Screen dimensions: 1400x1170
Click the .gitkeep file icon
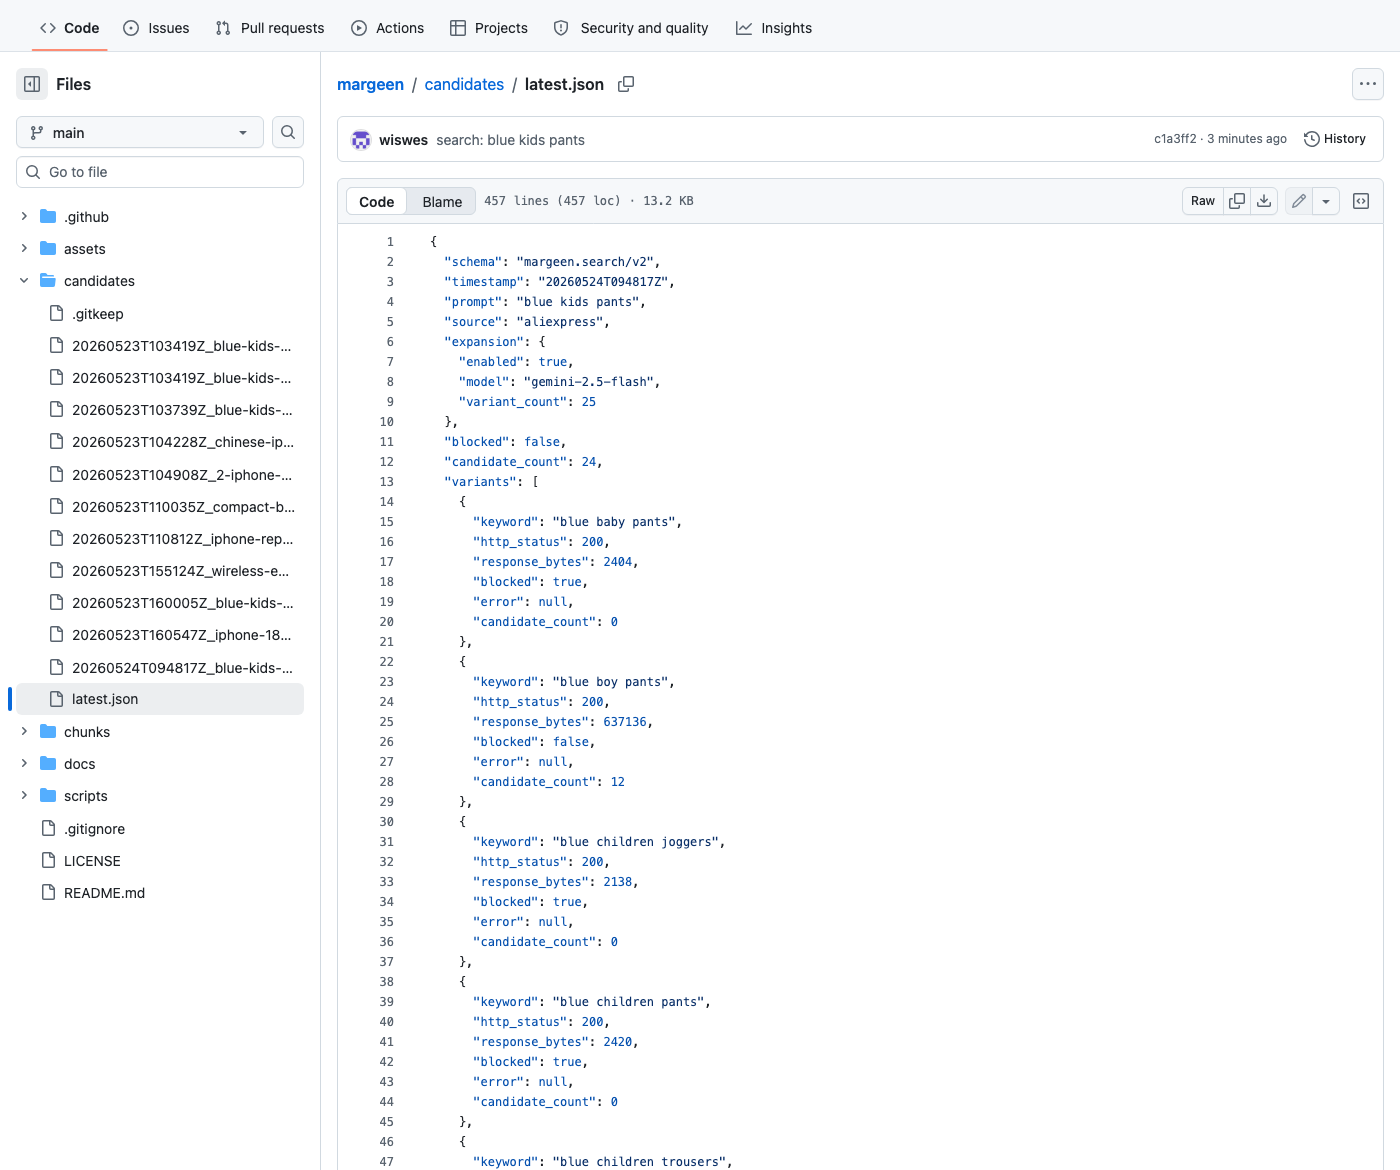(x=57, y=314)
